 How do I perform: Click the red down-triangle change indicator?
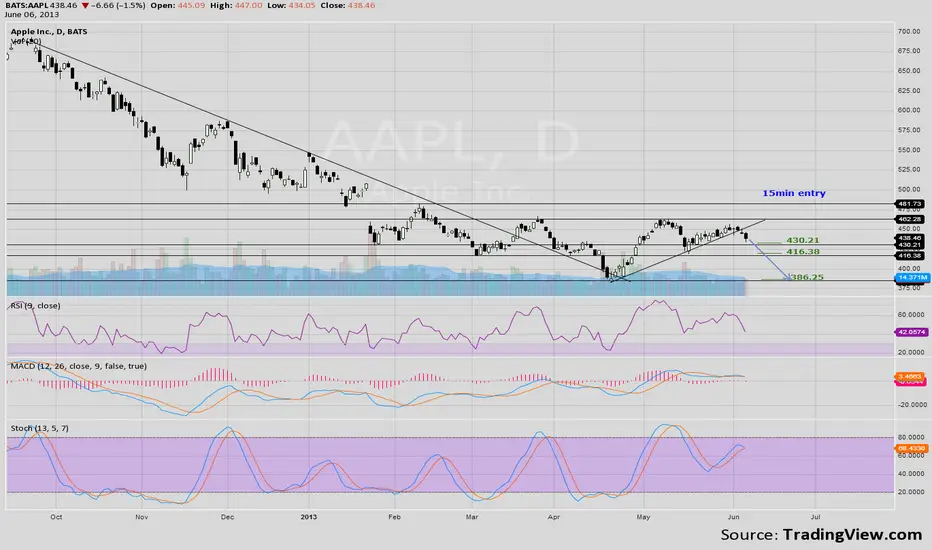click(86, 5)
